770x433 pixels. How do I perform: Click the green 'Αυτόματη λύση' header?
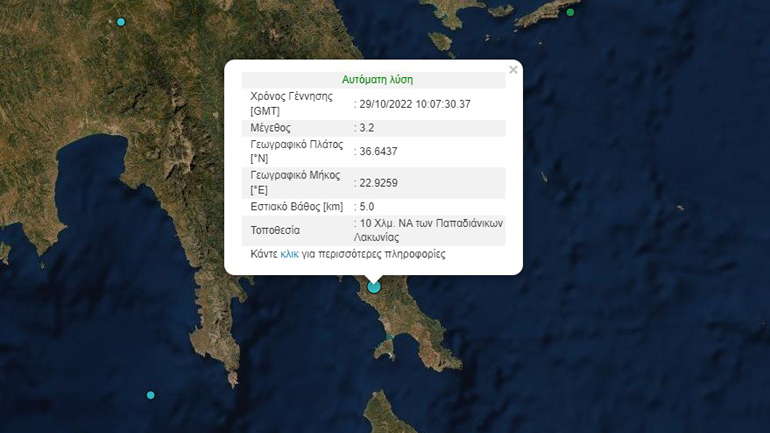377,79
